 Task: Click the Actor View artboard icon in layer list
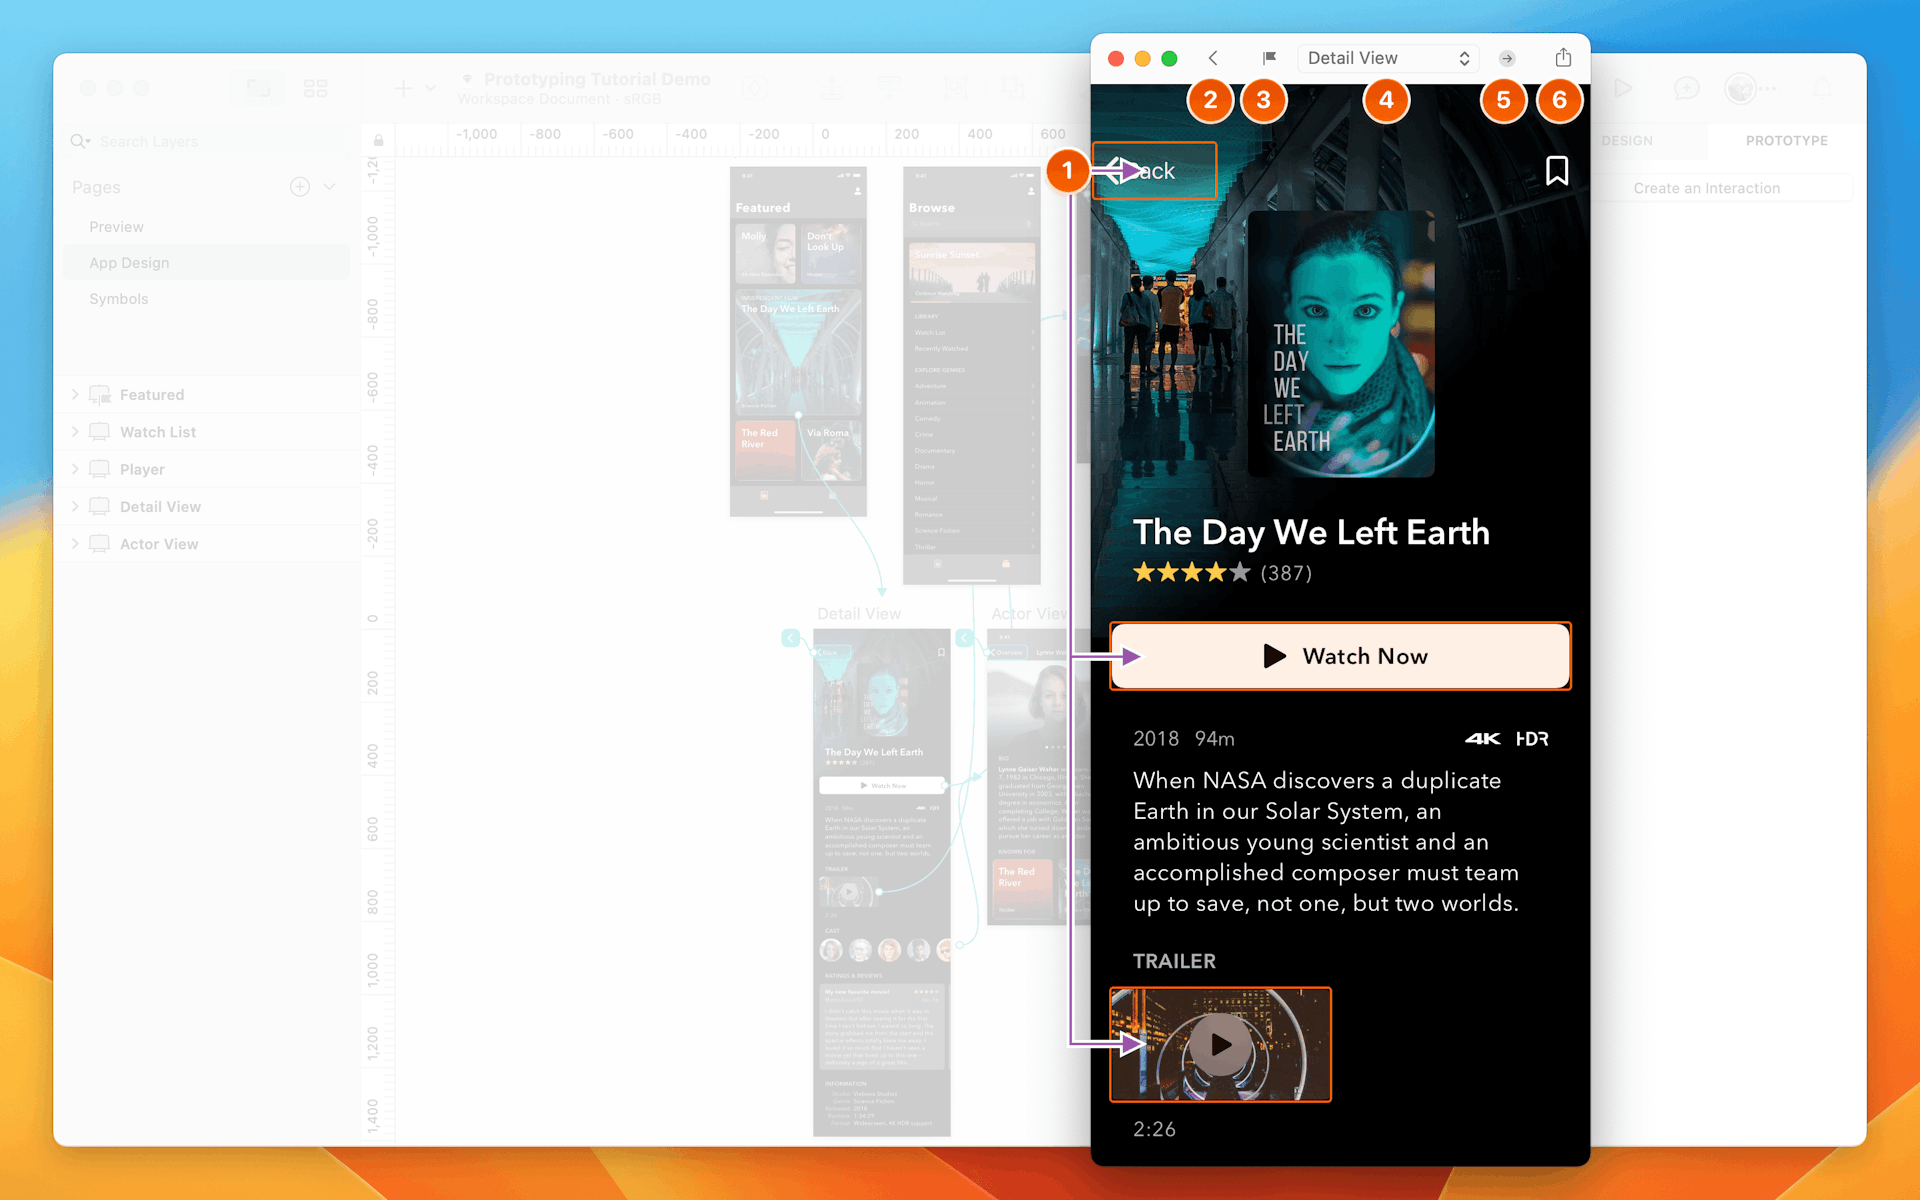coord(100,544)
